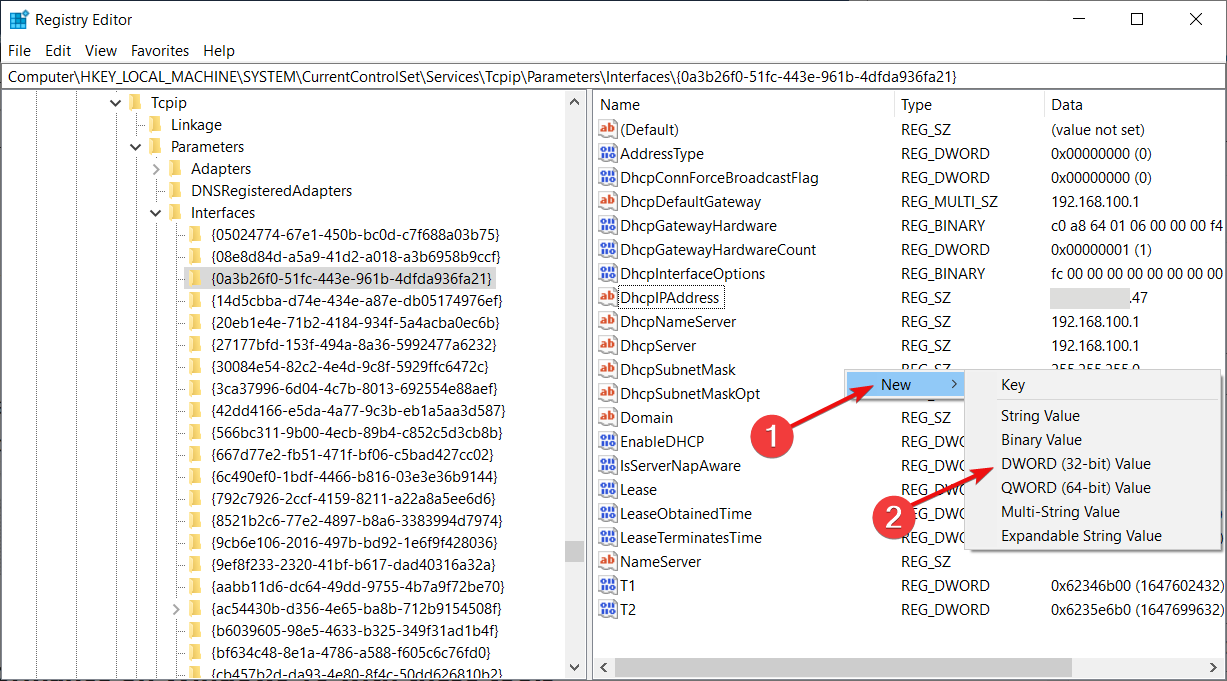
Task: Collapse the Parameters tree node
Action: pos(135,147)
